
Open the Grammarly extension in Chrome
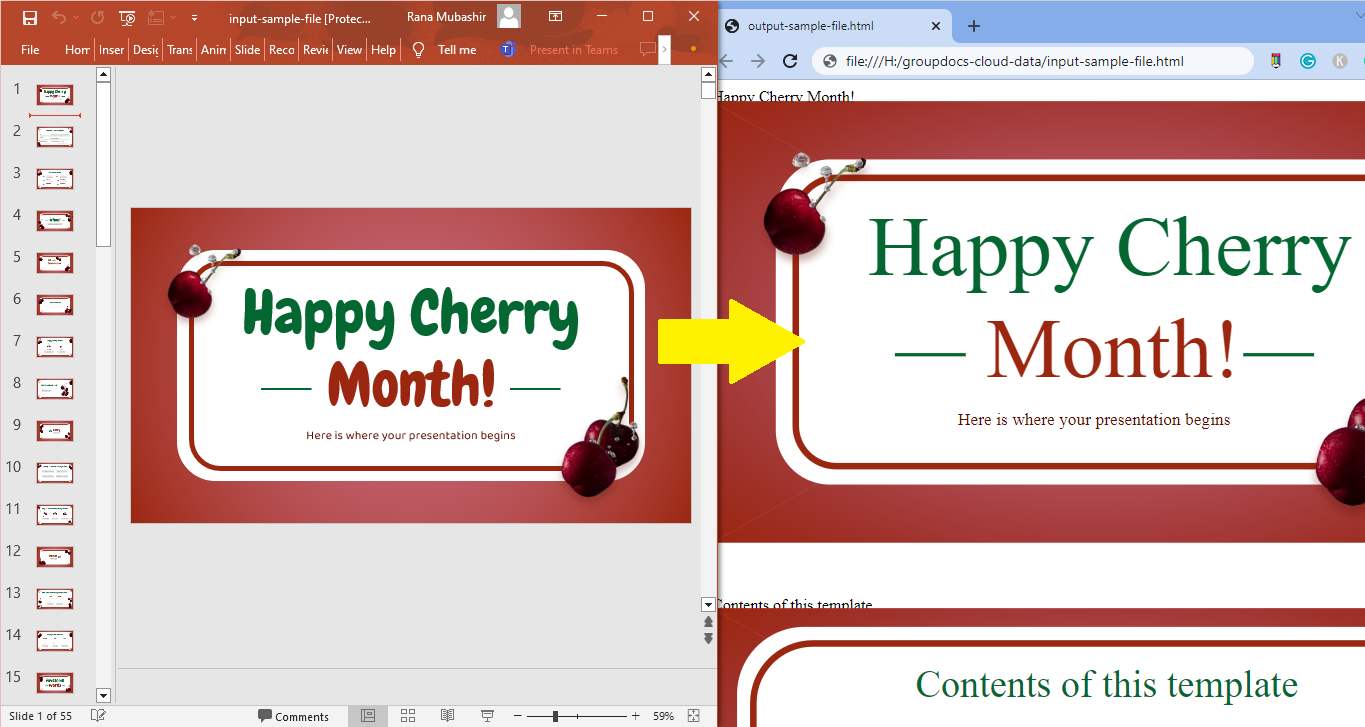[1308, 60]
